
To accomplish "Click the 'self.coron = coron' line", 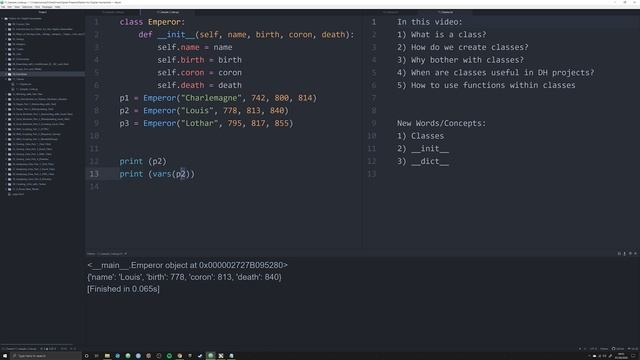I will click(x=199, y=73).
